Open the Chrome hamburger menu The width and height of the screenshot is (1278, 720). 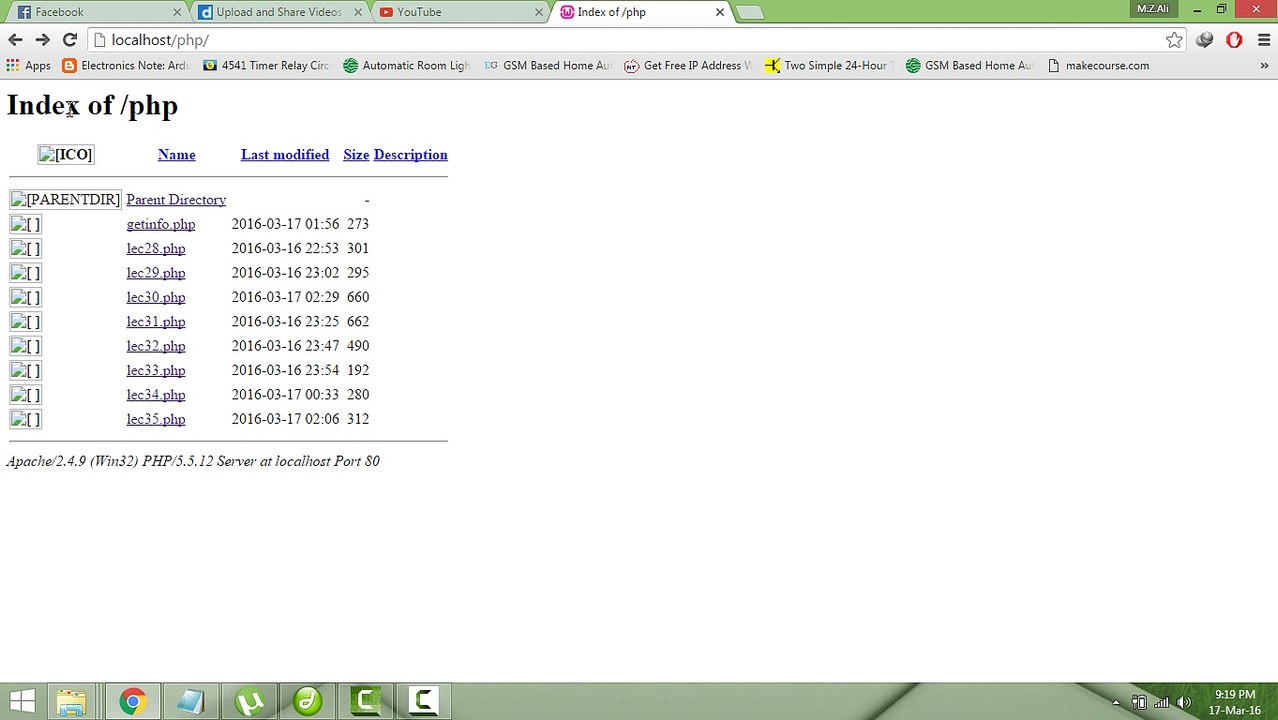1263,40
